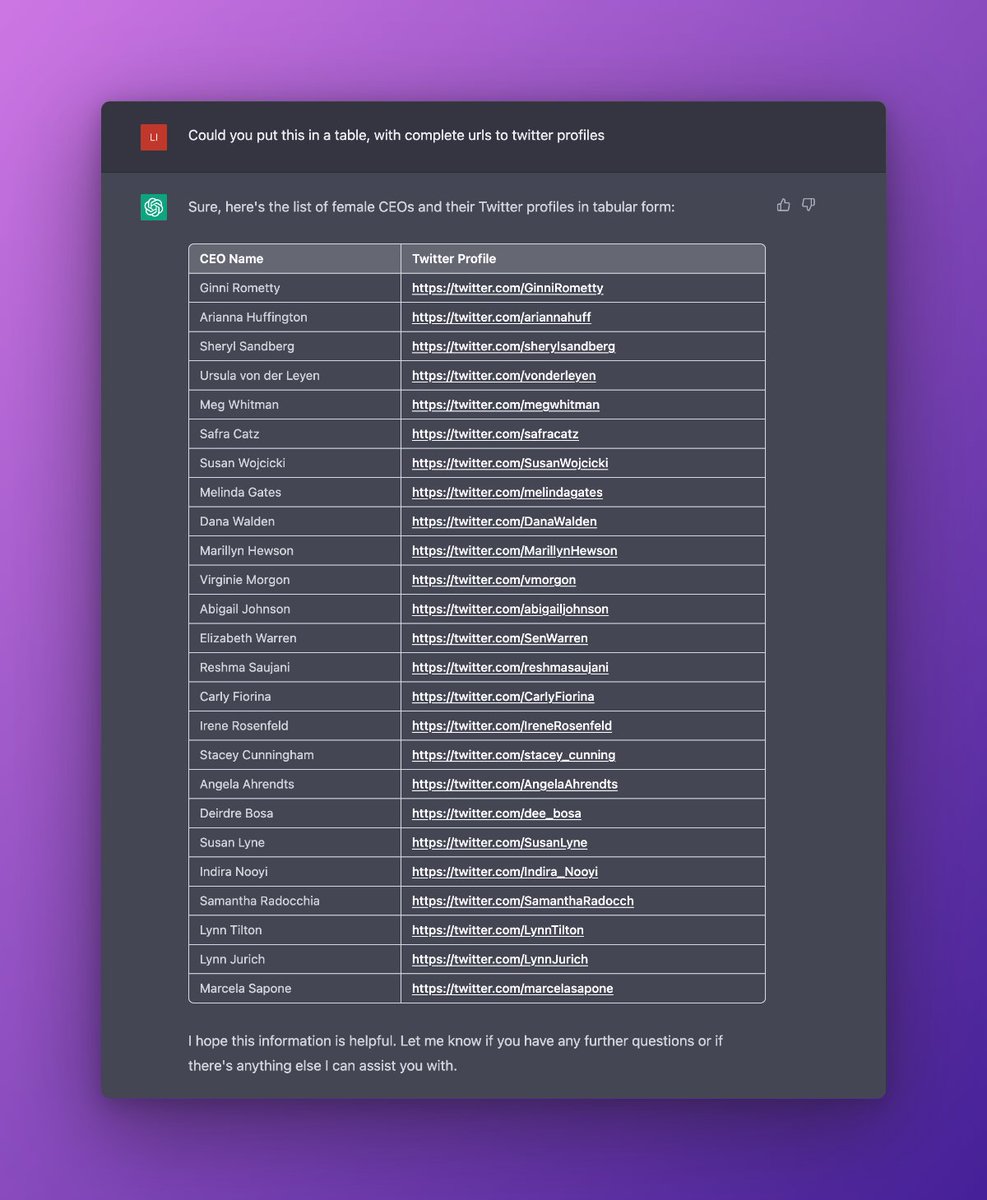Viewport: 987px width, 1200px height.
Task: Select the 'Ginni Rometty' name cell
Action: 295,288
